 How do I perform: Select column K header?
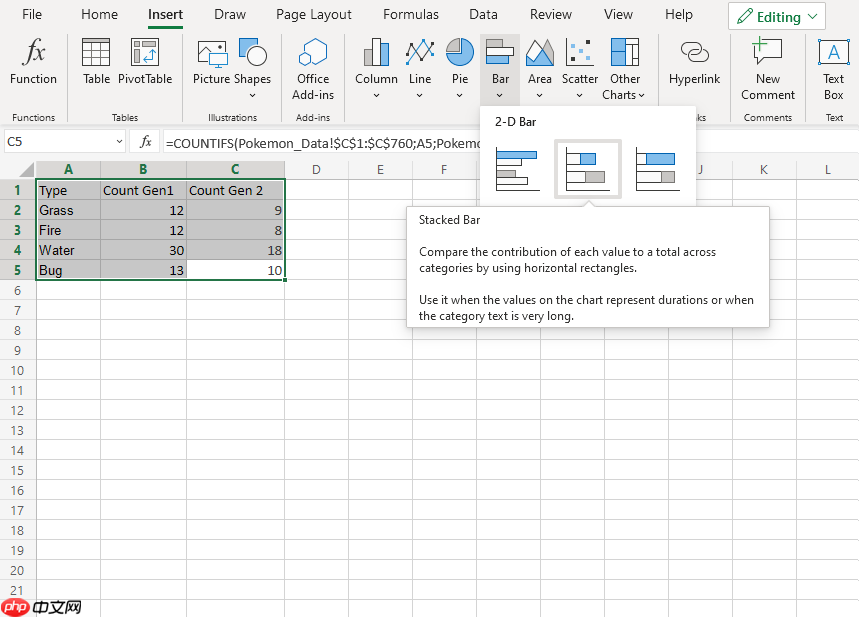[x=764, y=169]
